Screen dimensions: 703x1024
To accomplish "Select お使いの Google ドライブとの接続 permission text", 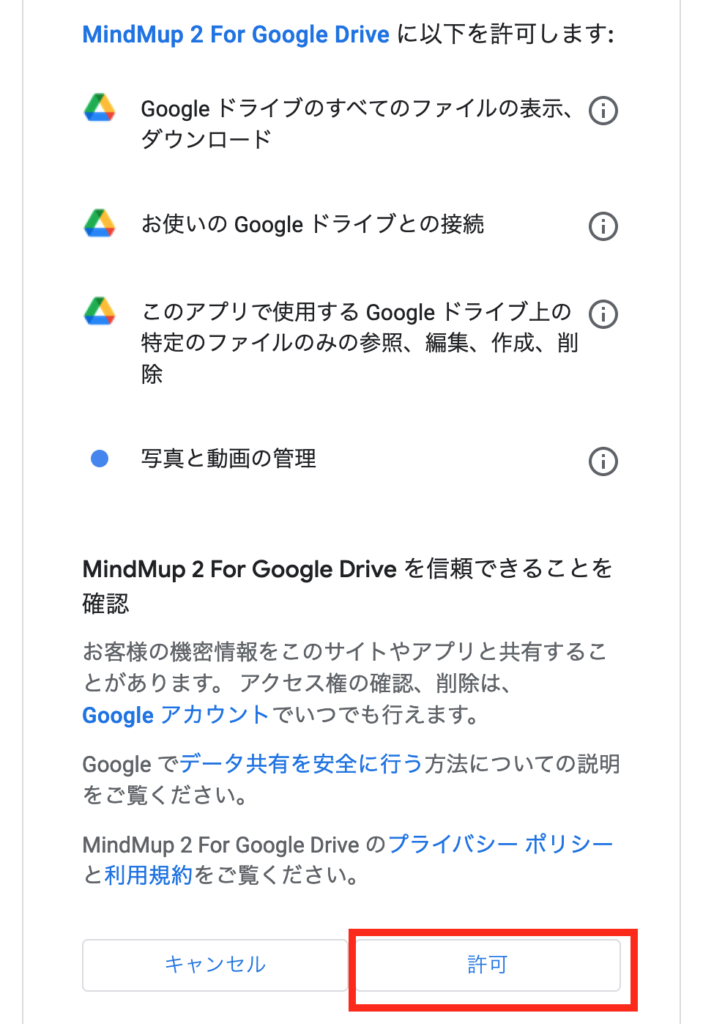I will 312,224.
